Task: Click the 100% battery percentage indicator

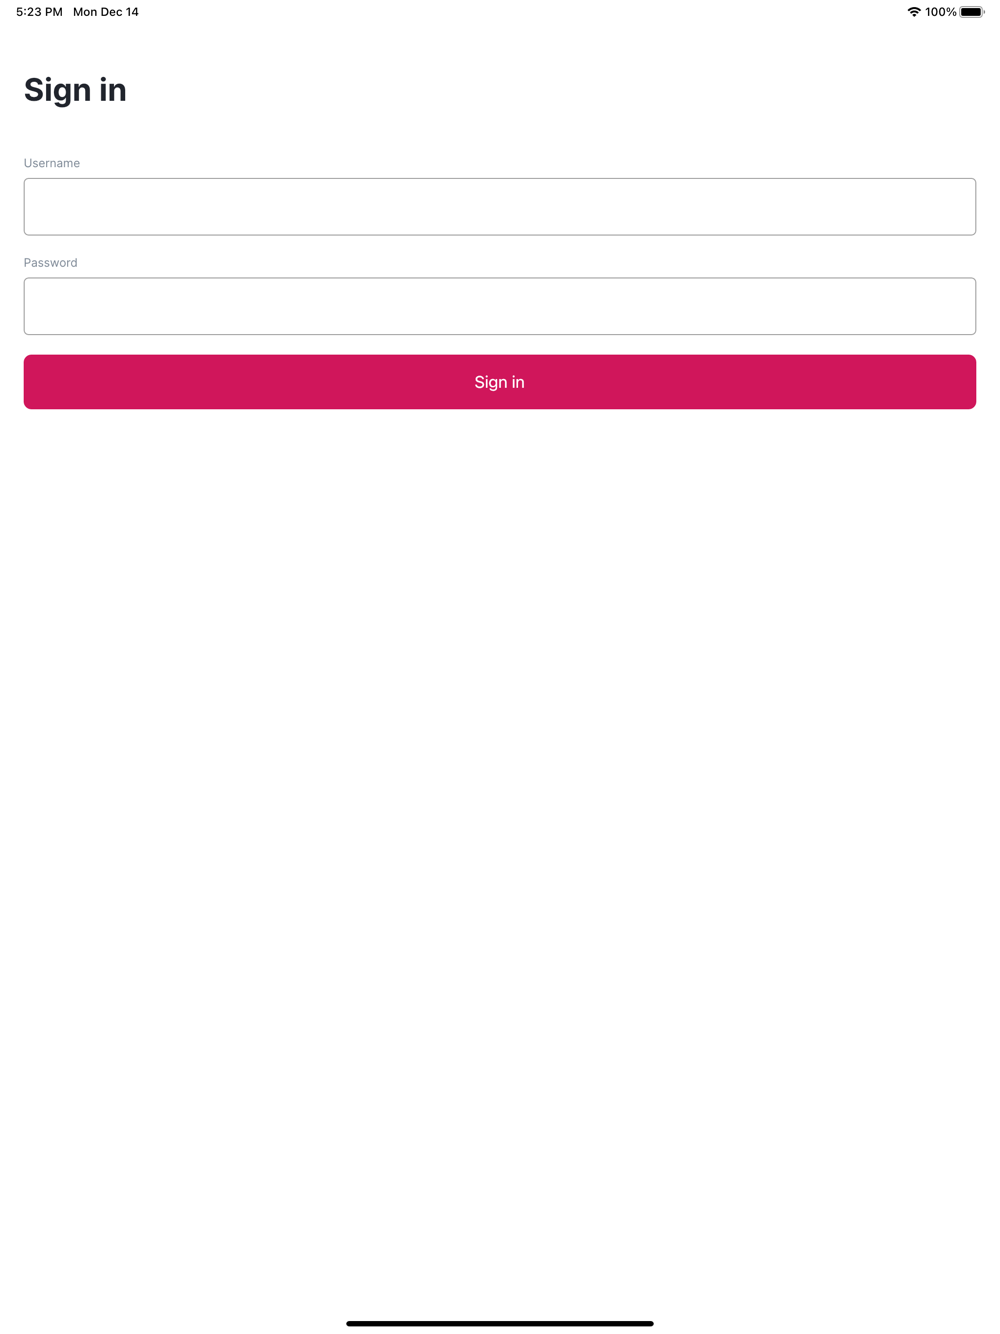Action: (940, 12)
